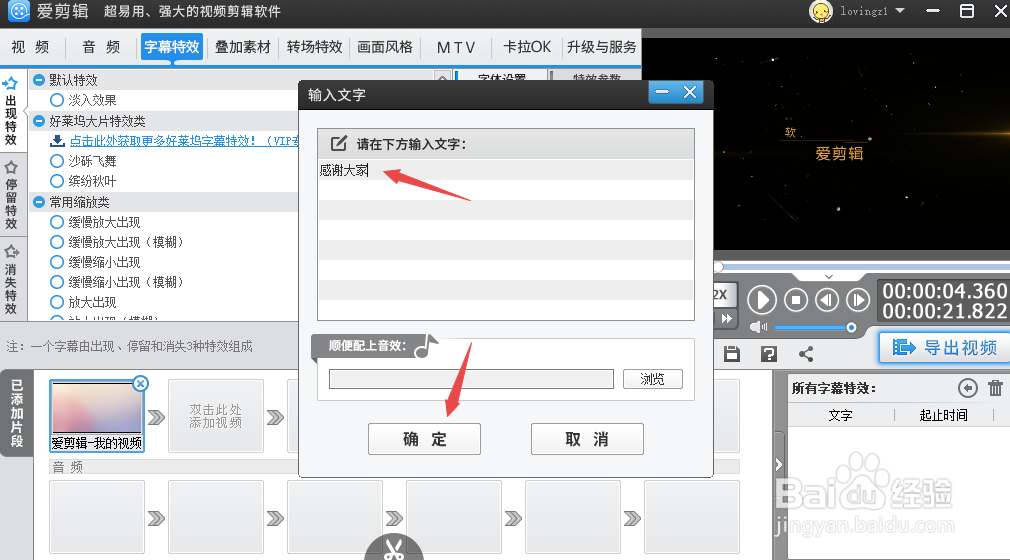Select 缓慢放大出现（模糊） radio option

57,242
